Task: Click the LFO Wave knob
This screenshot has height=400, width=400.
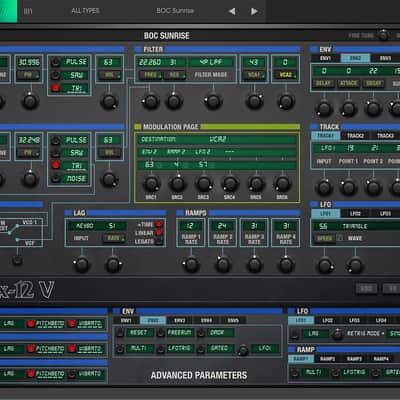Action: point(355,266)
